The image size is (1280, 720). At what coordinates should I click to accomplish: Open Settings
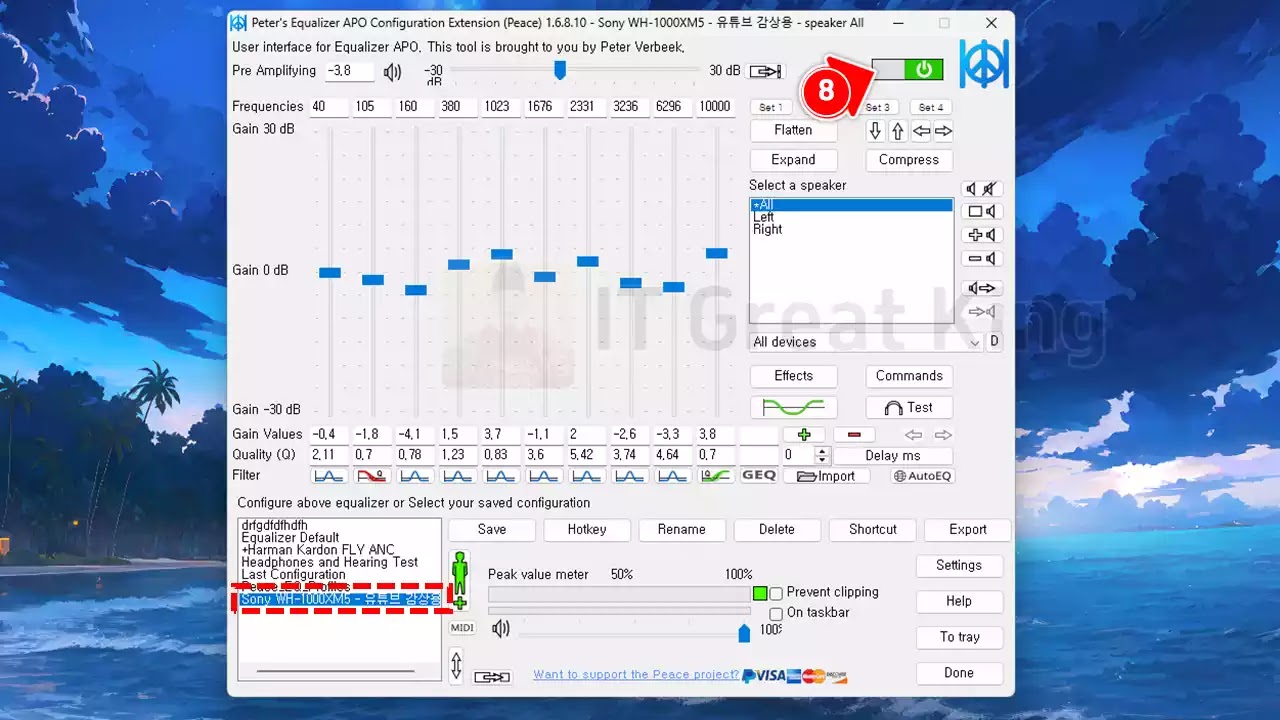pos(959,566)
